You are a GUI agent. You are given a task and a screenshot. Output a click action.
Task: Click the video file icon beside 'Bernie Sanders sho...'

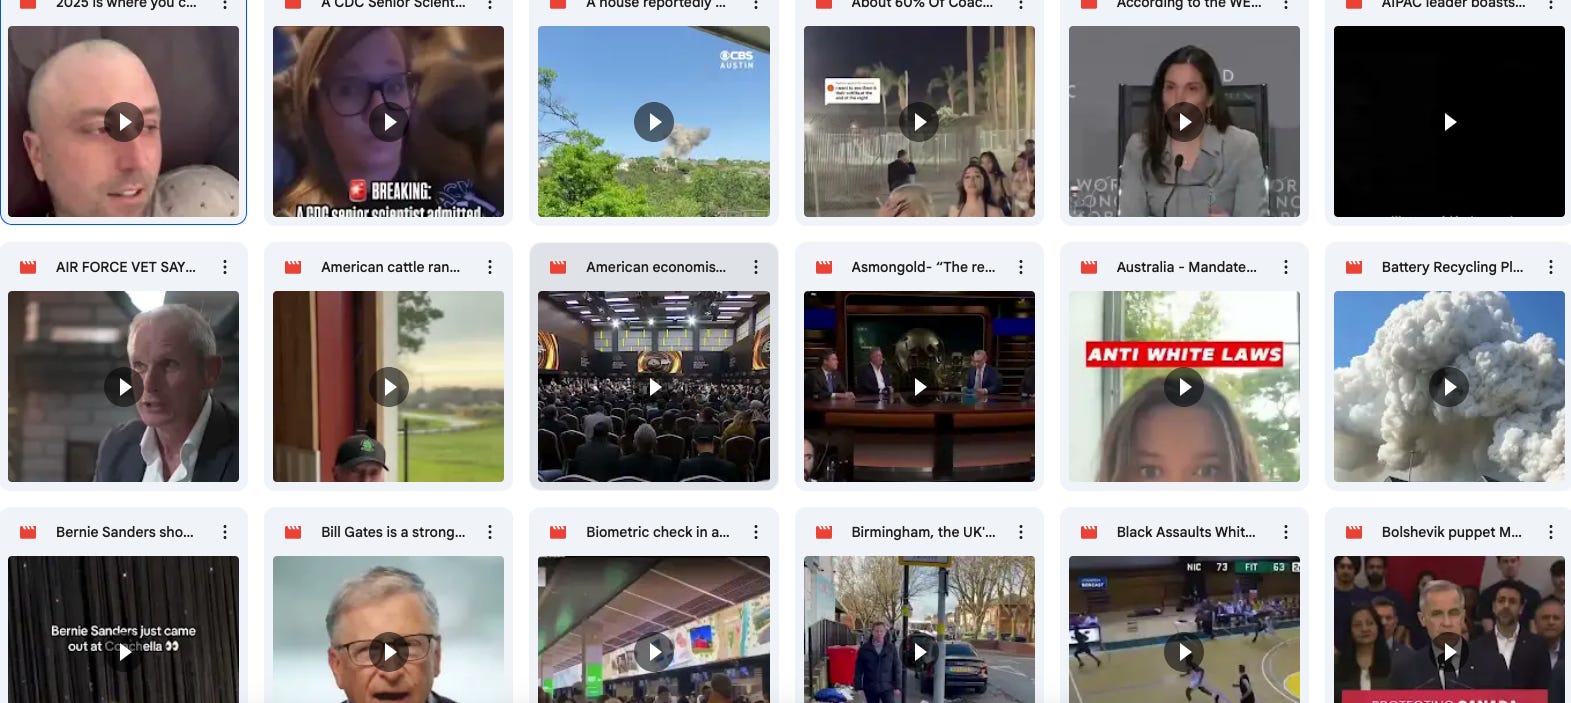tap(28, 532)
